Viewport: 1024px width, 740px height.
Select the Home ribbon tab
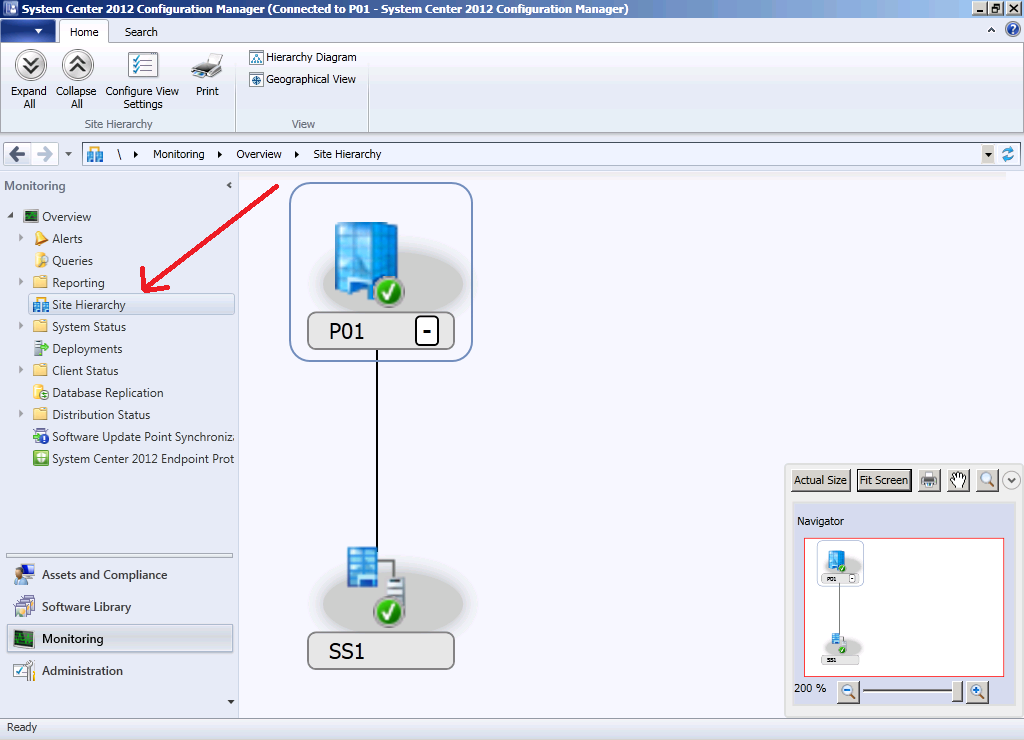[x=84, y=32]
